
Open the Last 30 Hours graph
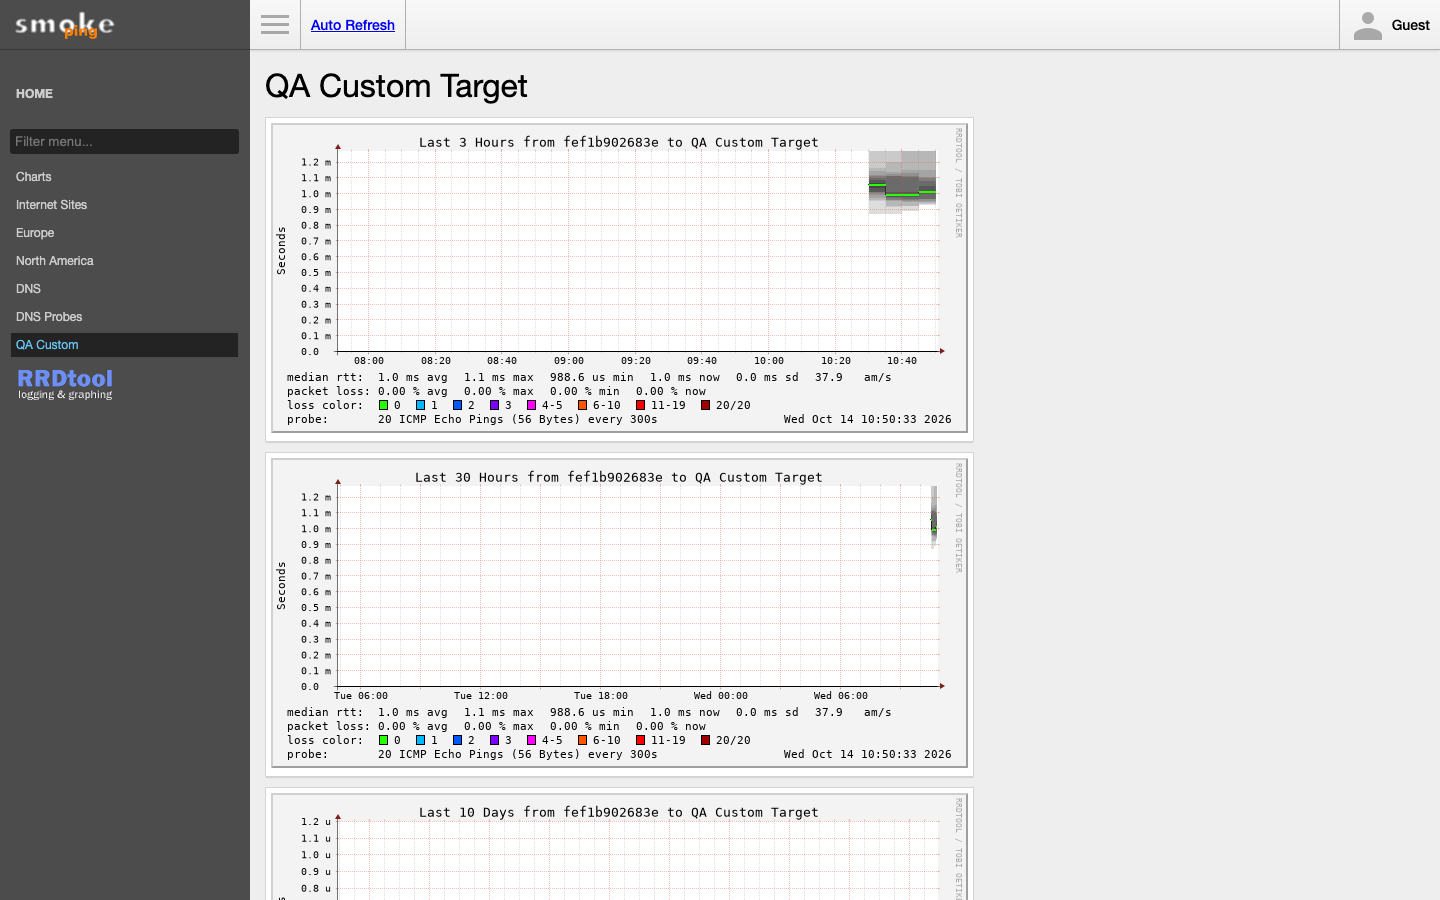pyautogui.click(x=619, y=614)
